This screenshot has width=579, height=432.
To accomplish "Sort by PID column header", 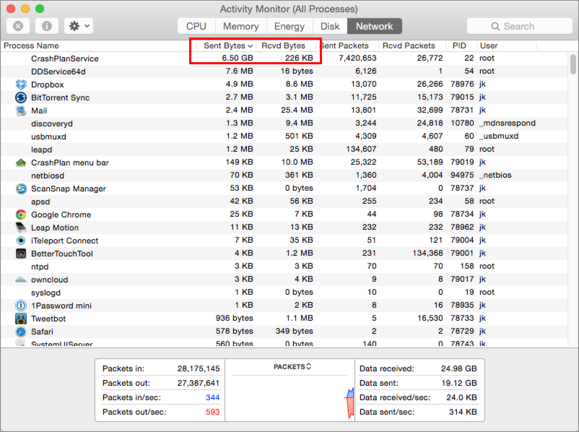I will [x=459, y=46].
